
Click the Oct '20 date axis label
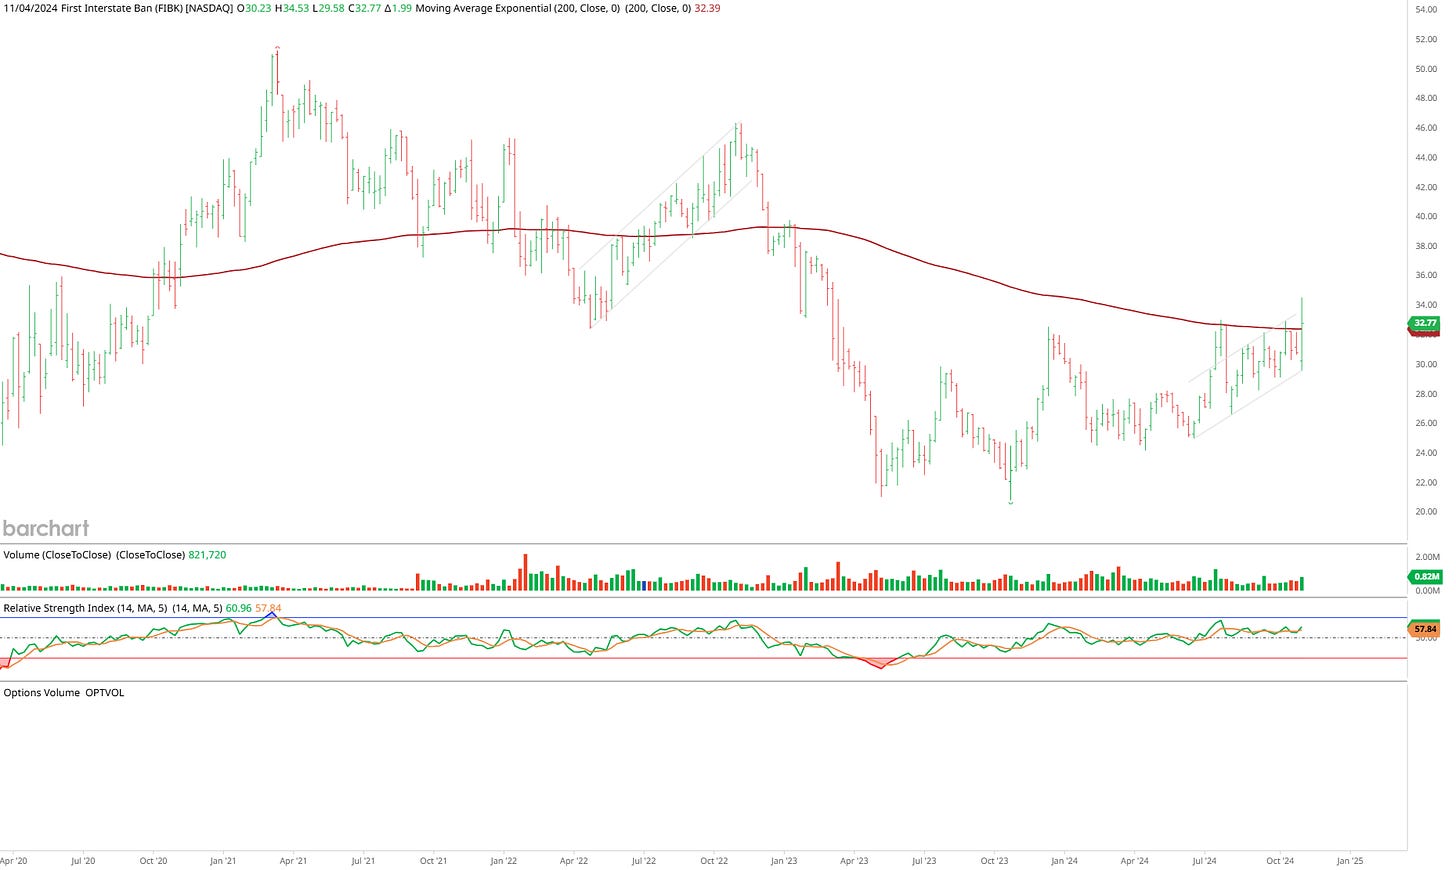(x=153, y=860)
